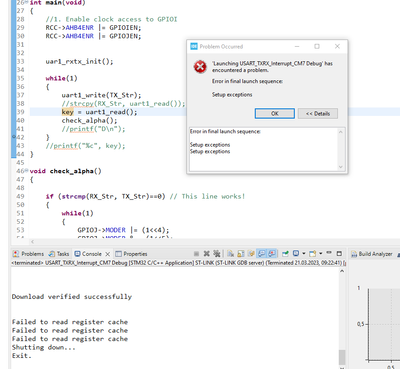
Task: Click the details text scrollbar down arrow
Action: [x=340, y=167]
